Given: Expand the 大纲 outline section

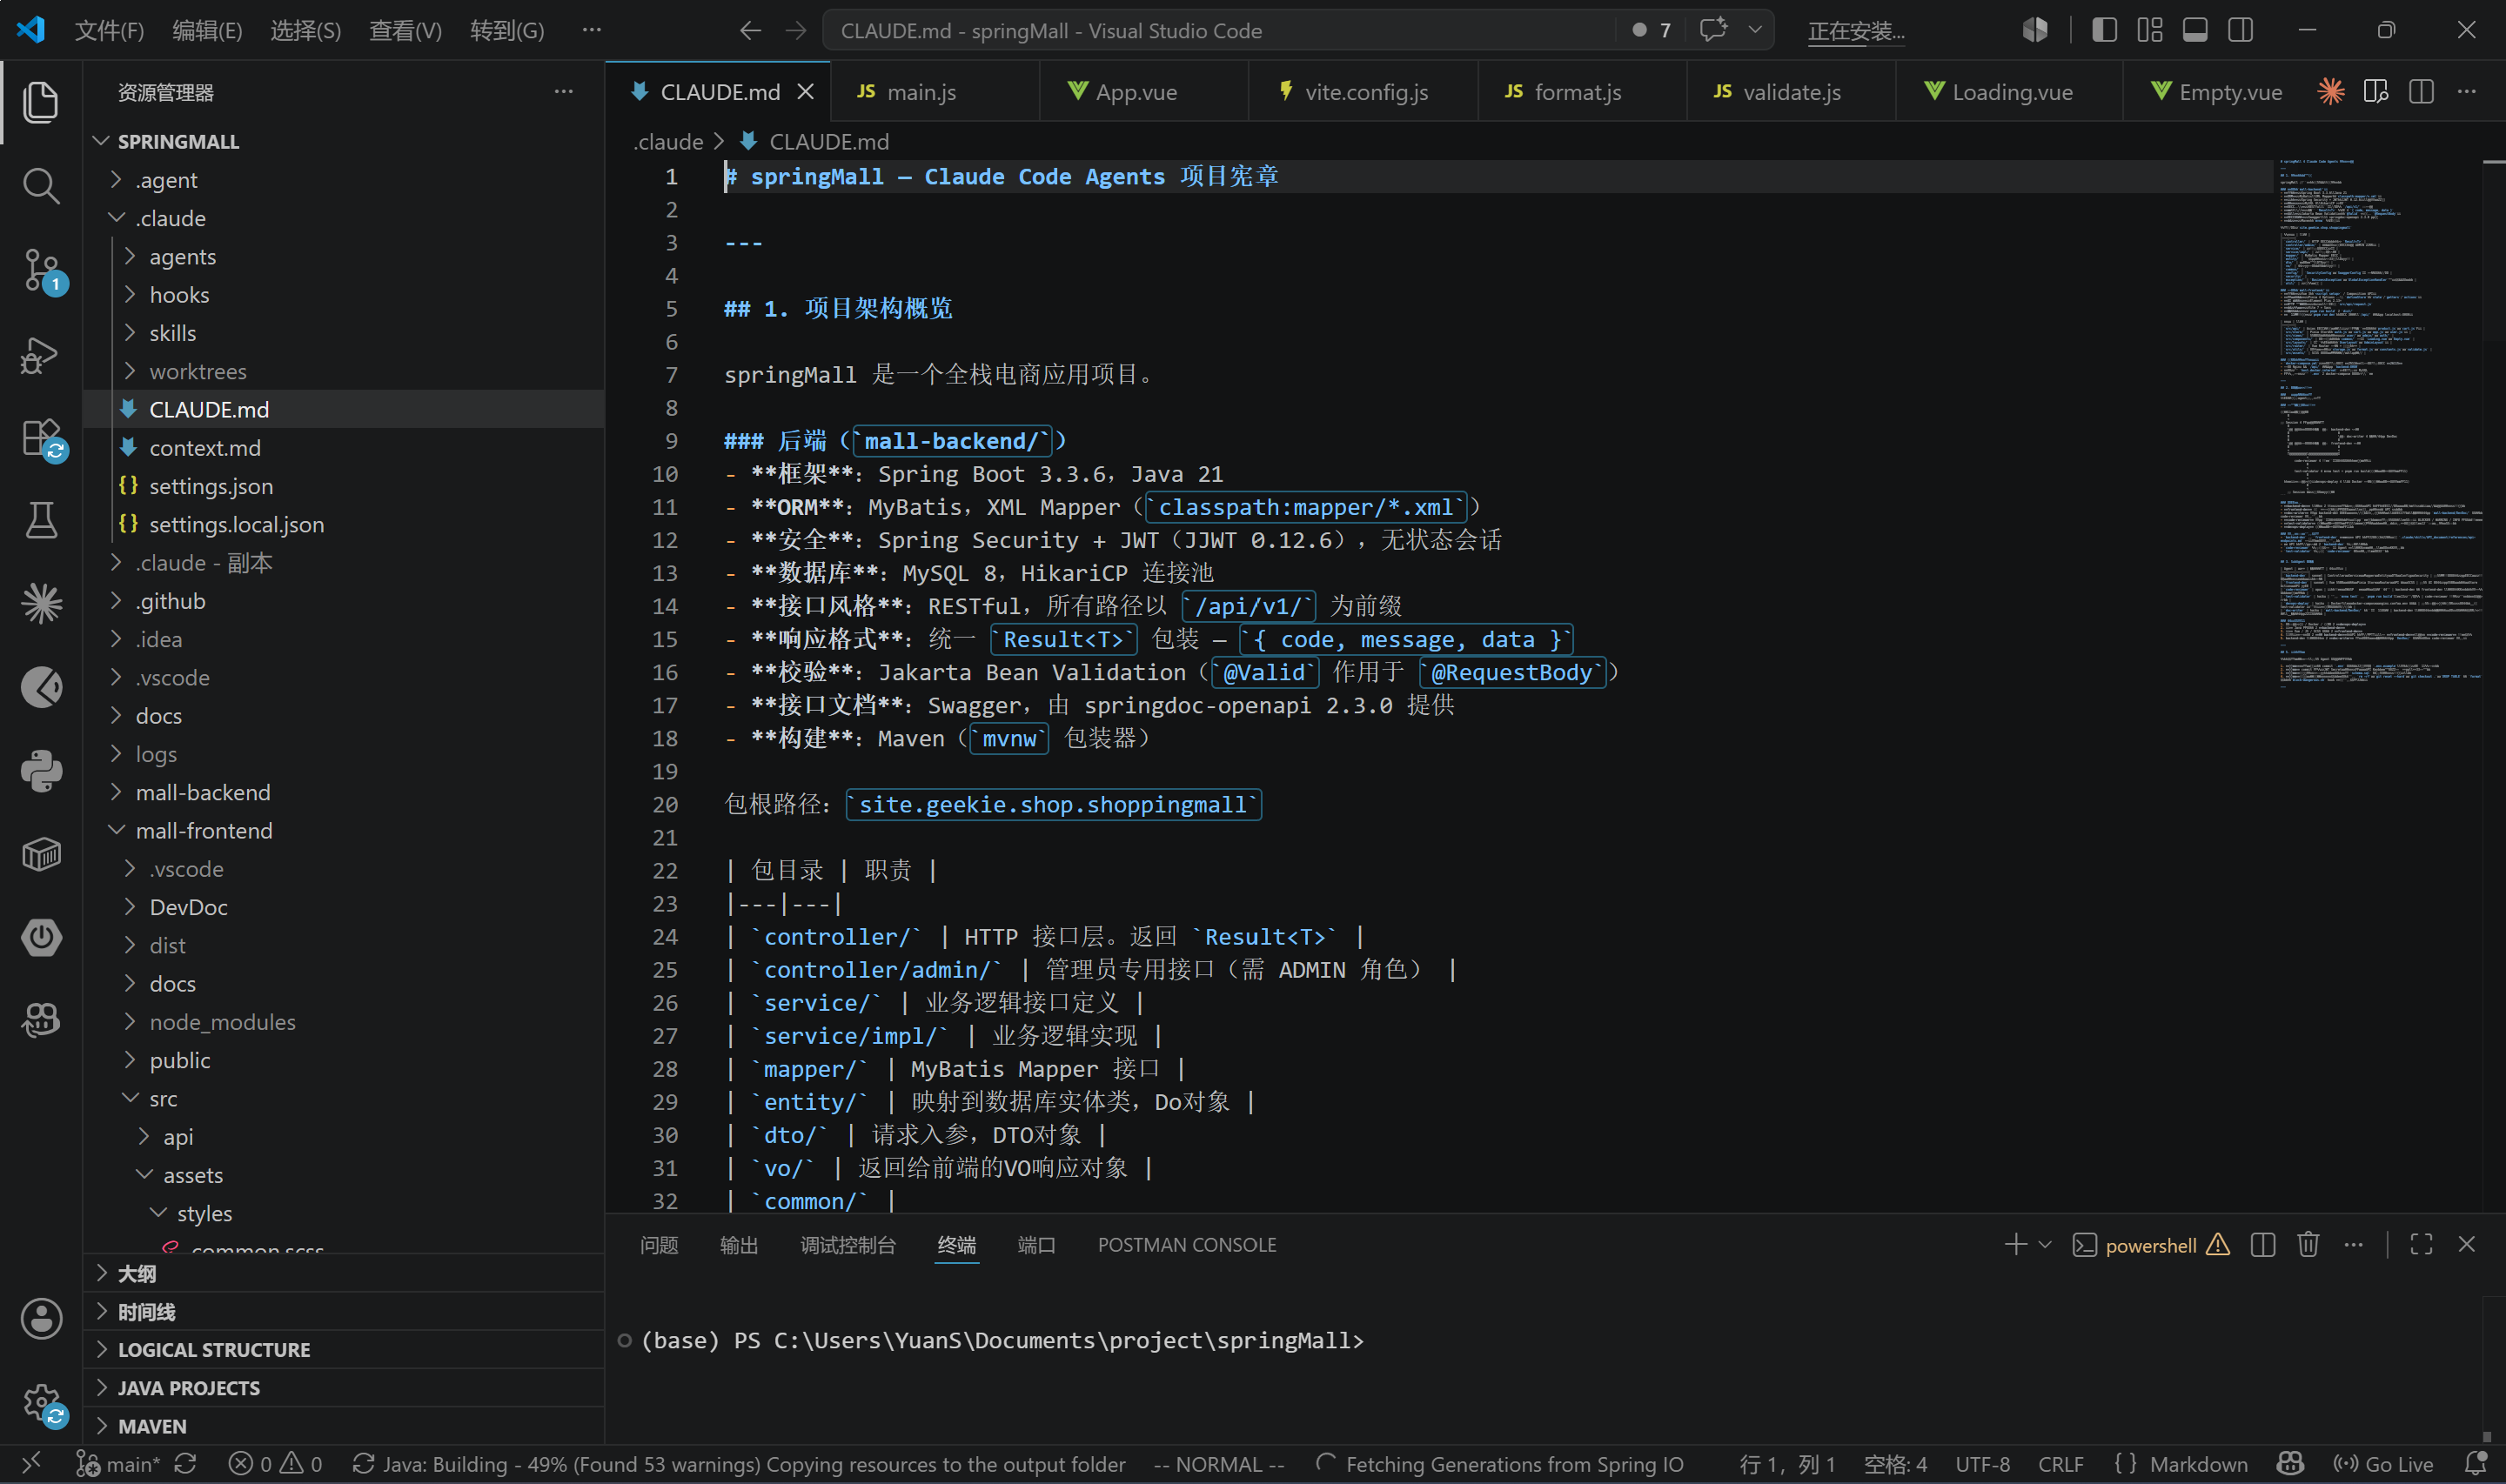Looking at the screenshot, I should pyautogui.click(x=345, y=1273).
